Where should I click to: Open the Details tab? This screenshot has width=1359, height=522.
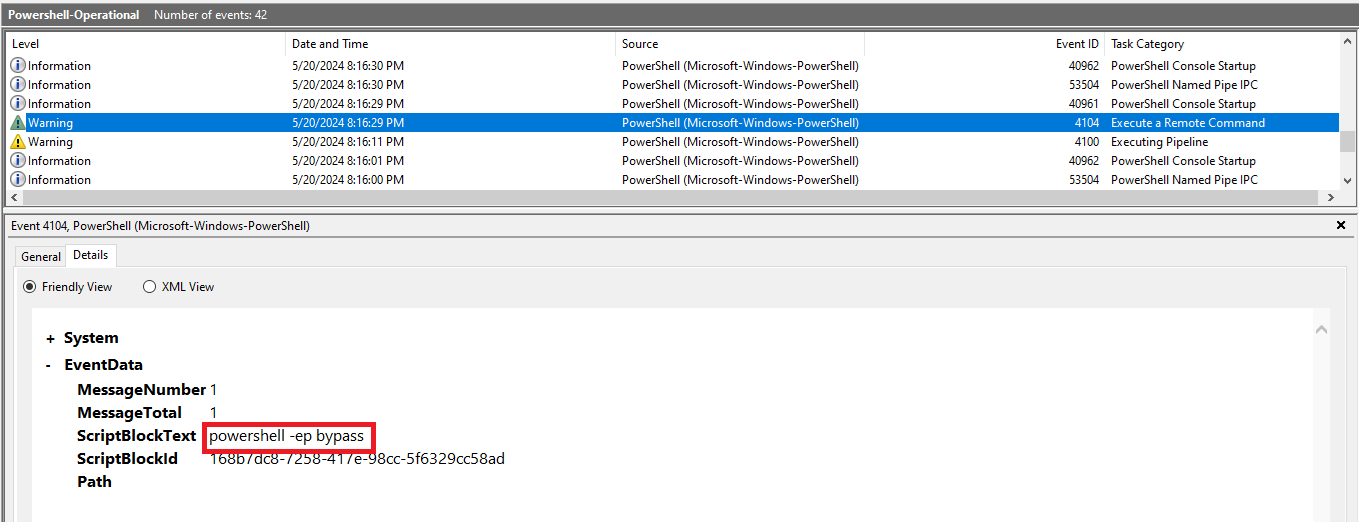(91, 255)
